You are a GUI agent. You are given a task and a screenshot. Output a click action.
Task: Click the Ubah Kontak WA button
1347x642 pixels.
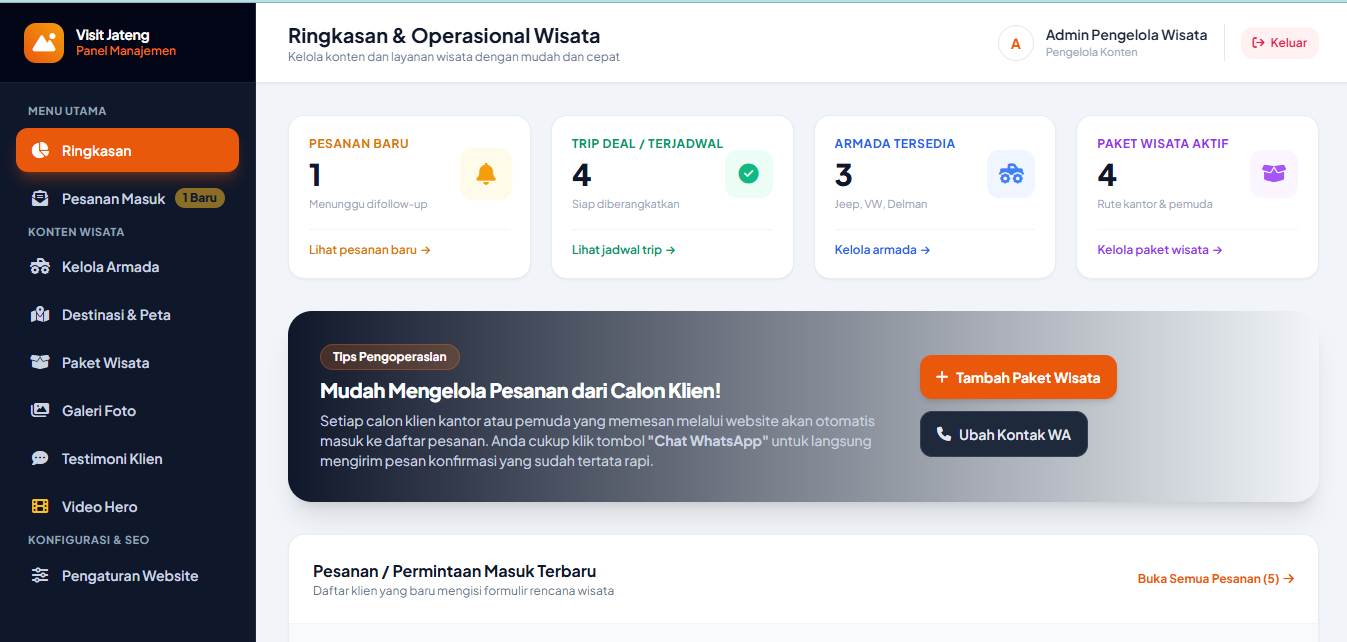pyautogui.click(x=1004, y=434)
